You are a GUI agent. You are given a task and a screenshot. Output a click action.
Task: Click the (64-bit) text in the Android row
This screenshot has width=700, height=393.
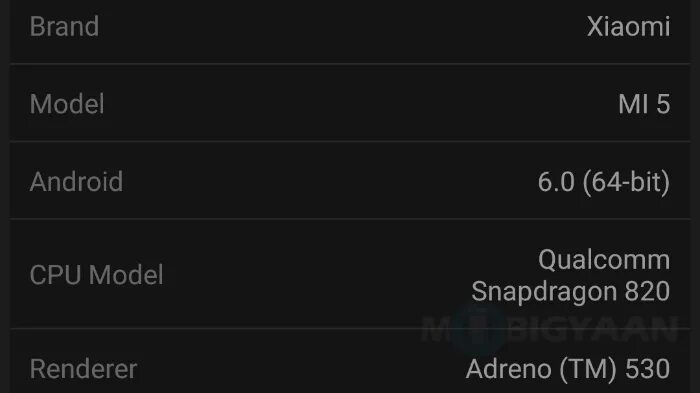coord(627,182)
